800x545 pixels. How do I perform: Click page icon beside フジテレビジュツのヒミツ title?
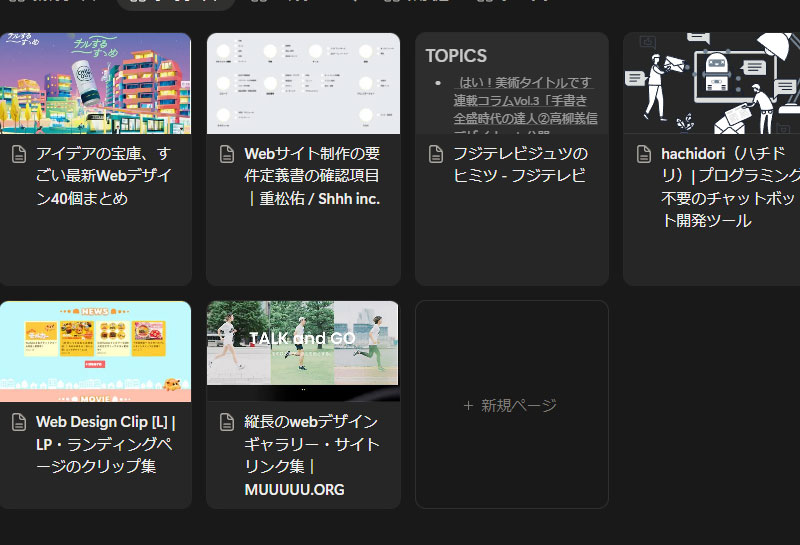(x=435, y=154)
